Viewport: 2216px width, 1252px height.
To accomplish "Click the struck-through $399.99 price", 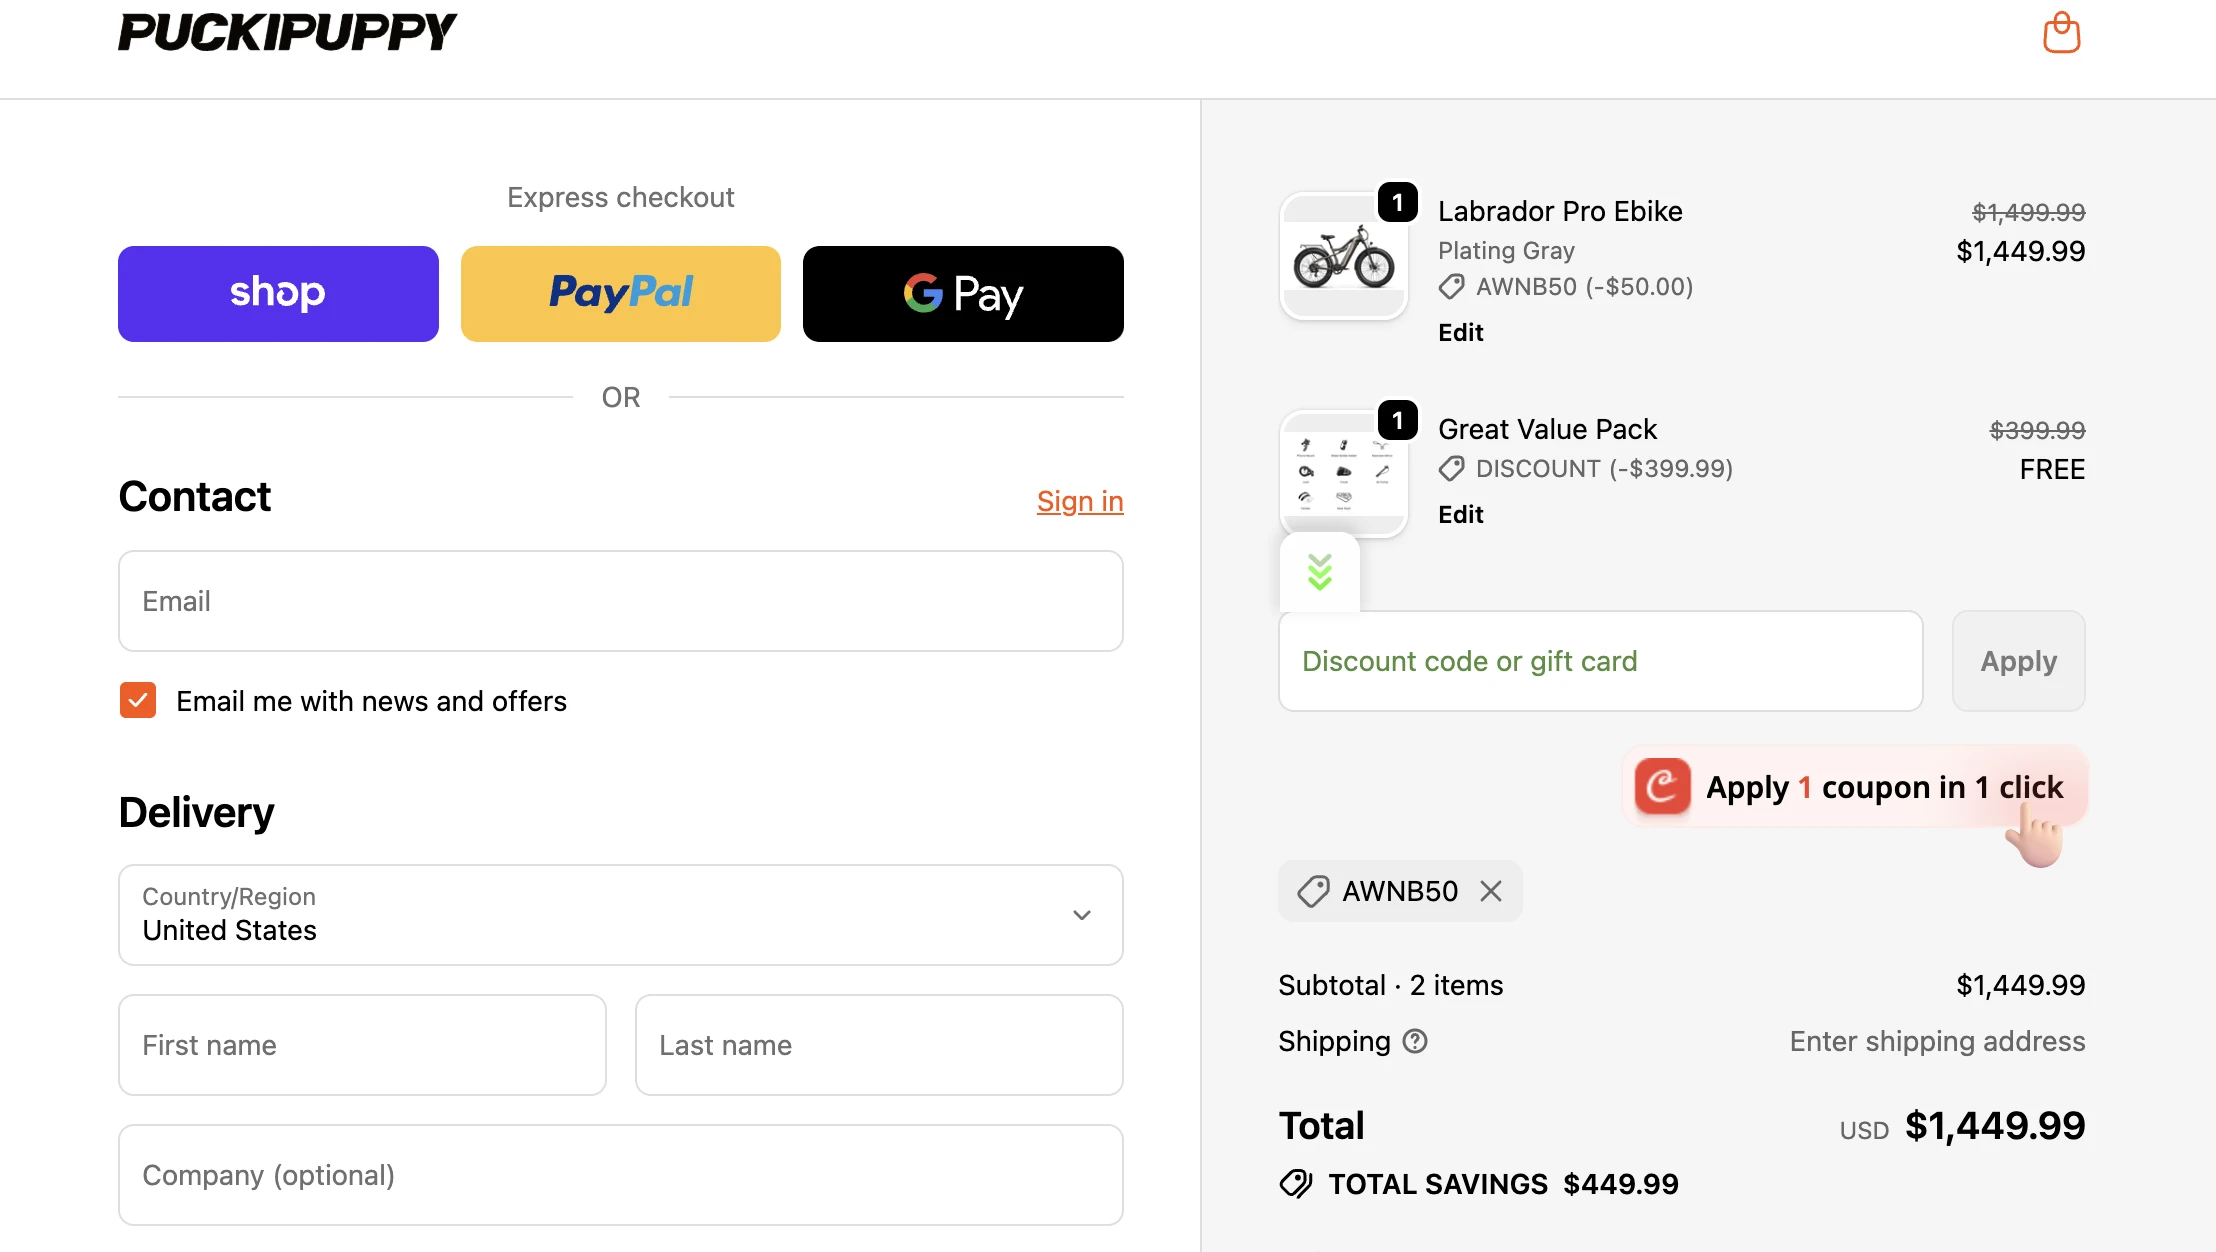I will 2037,430.
